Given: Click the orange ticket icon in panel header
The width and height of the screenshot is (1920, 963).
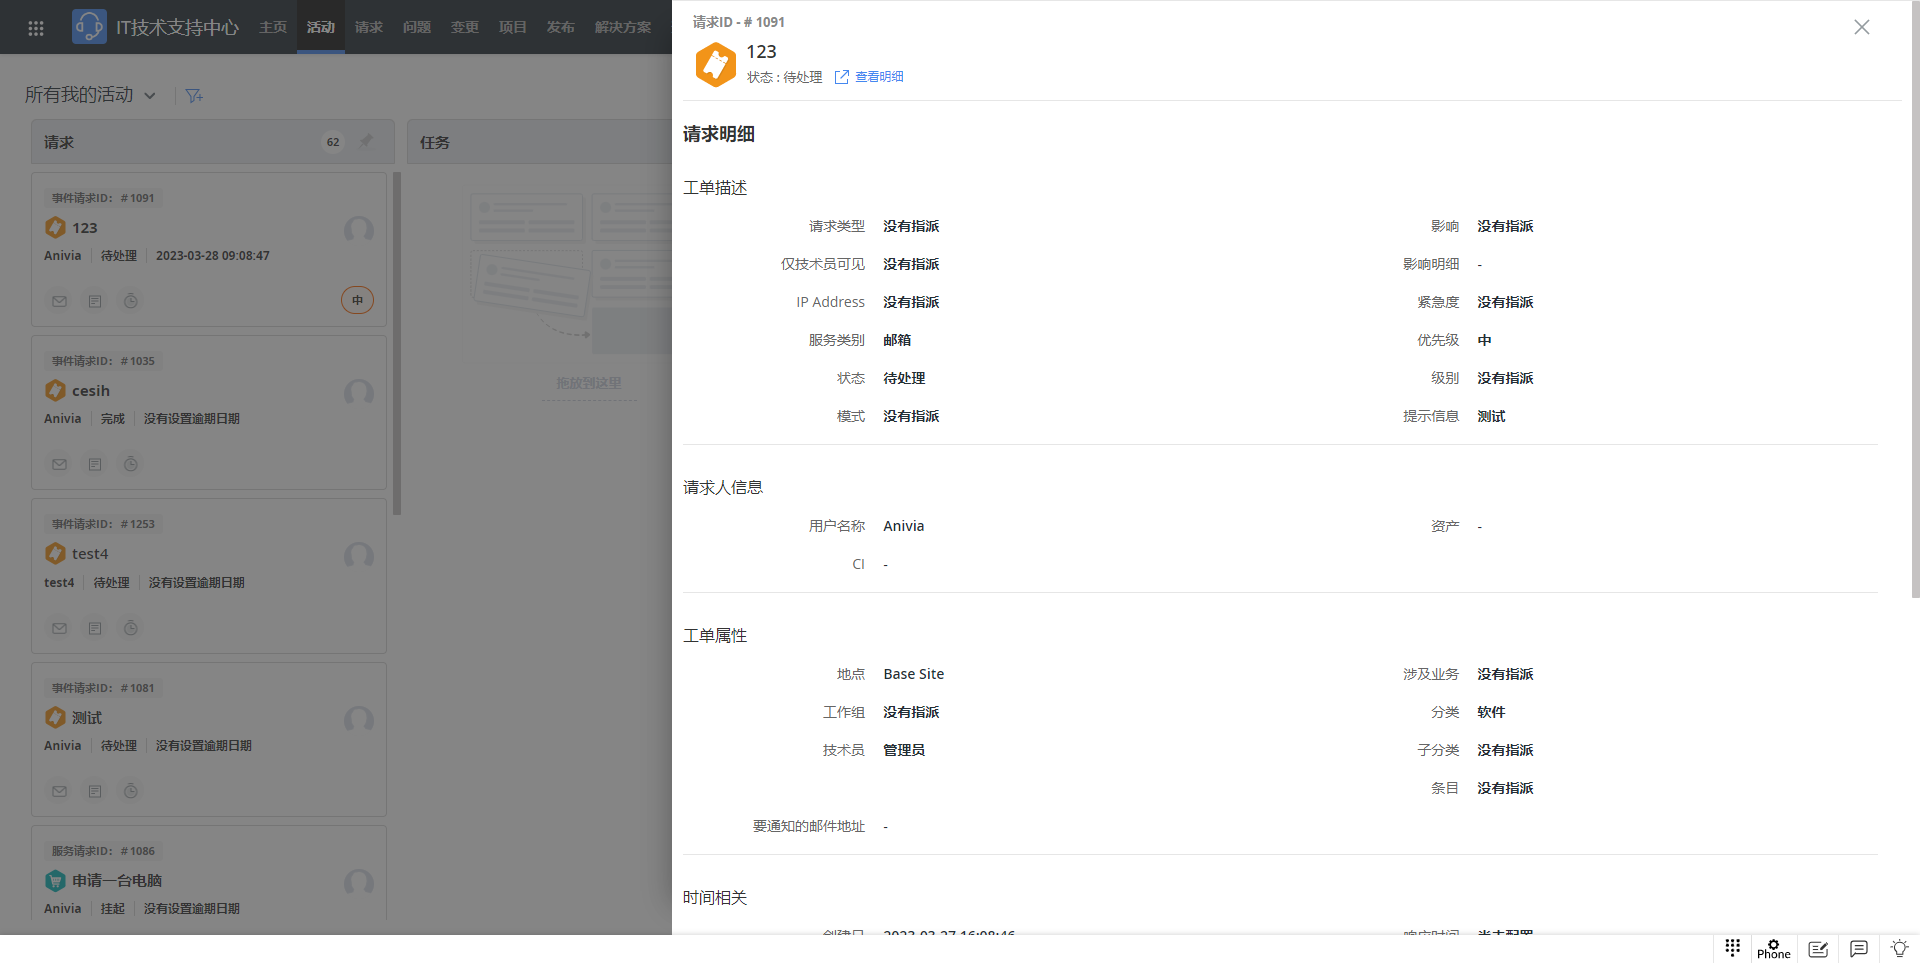Looking at the screenshot, I should click(x=716, y=65).
